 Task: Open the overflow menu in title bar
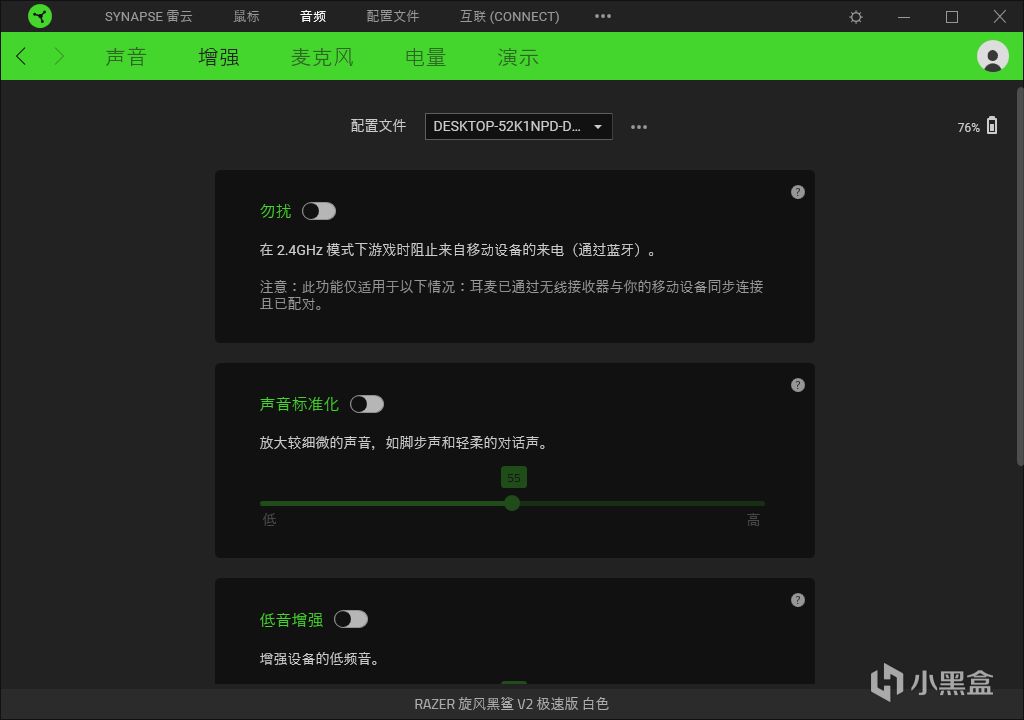pos(602,16)
